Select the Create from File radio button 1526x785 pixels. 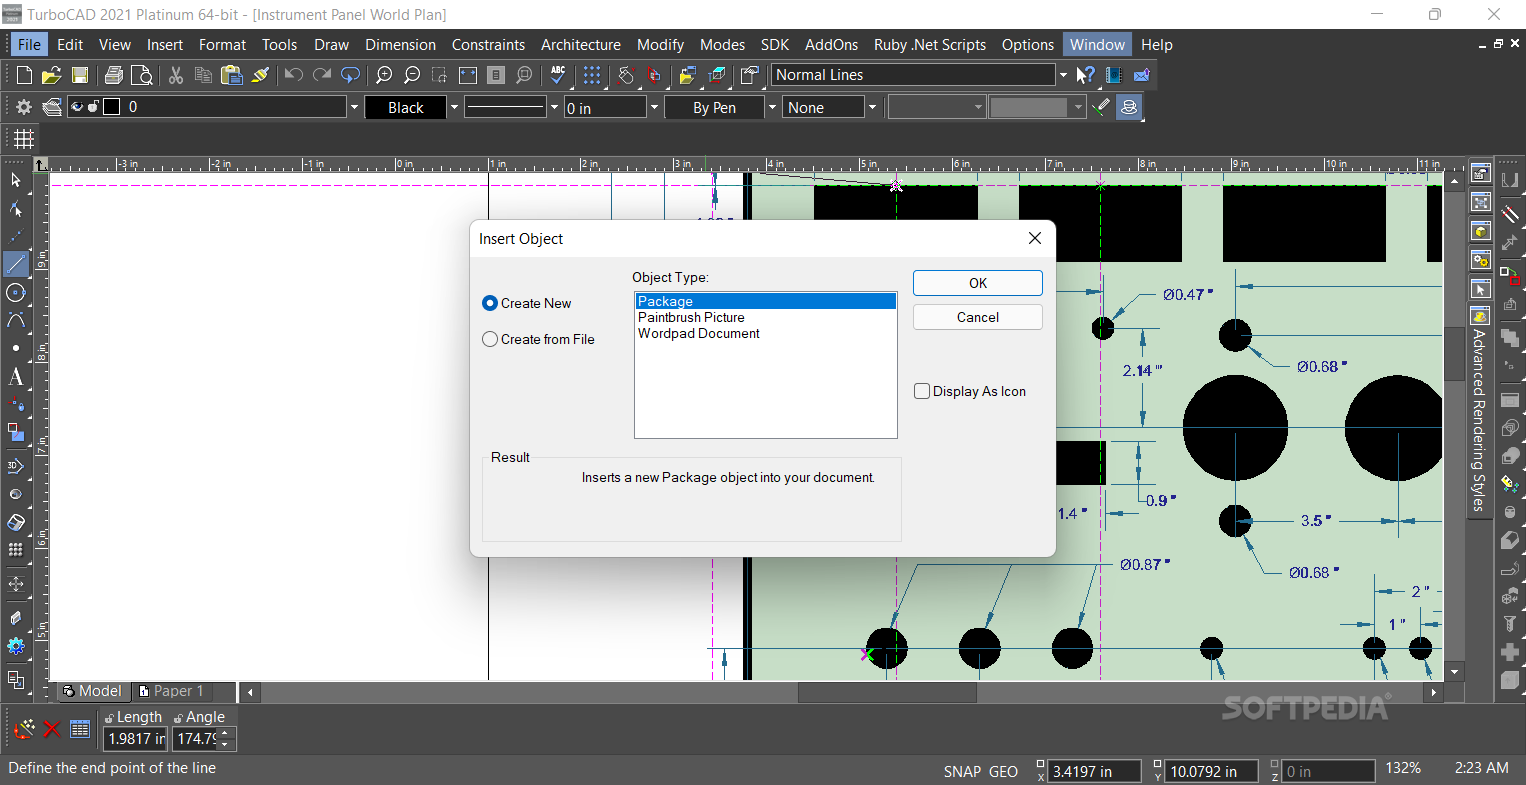(x=490, y=339)
